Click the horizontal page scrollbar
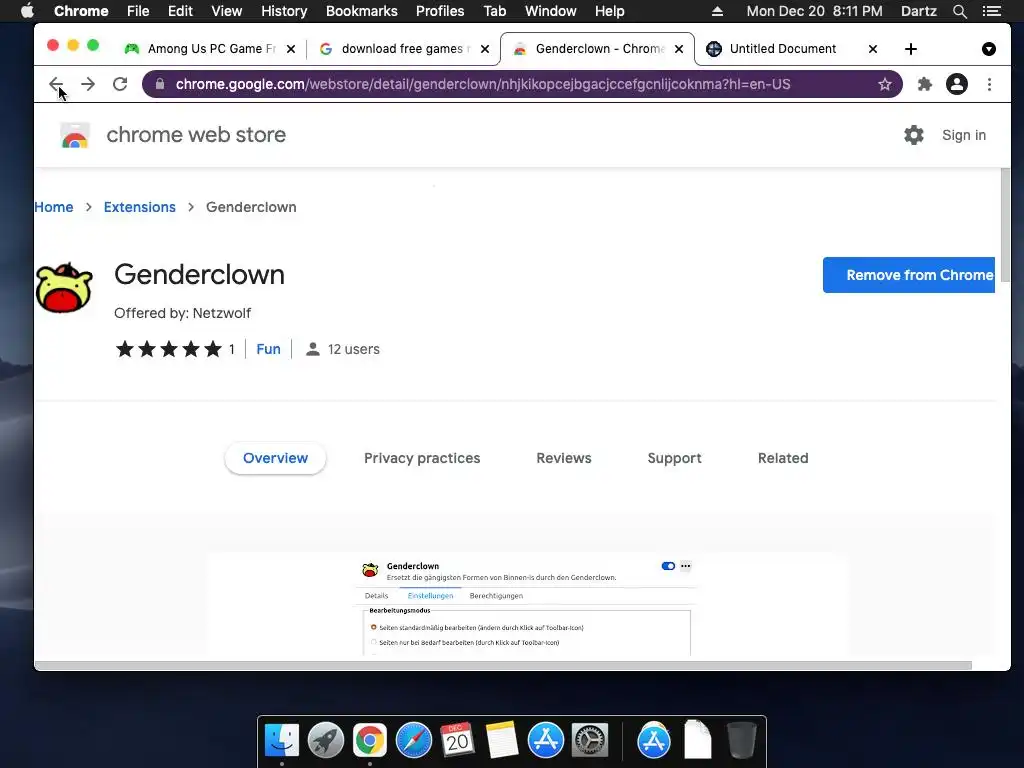The image size is (1024, 768). [503, 665]
